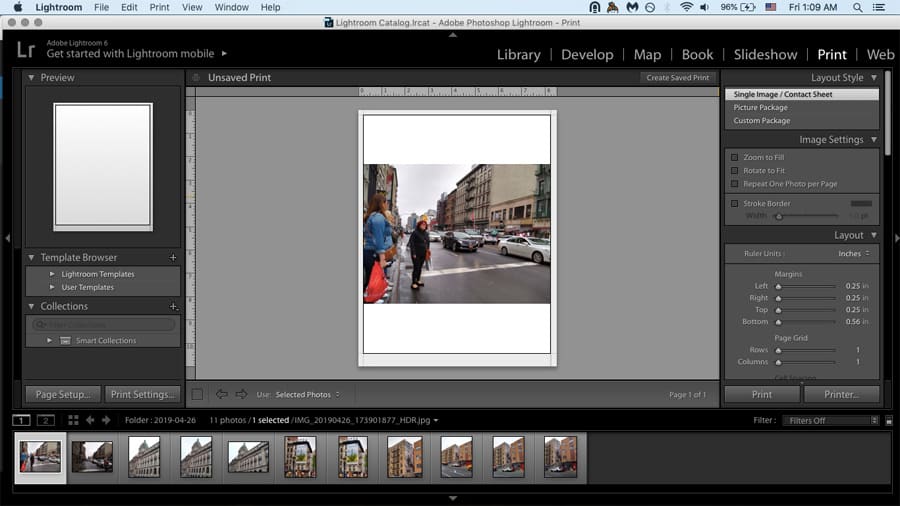This screenshot has width=900, height=506.
Task: Expand User Templates folder
Action: pos(52,287)
